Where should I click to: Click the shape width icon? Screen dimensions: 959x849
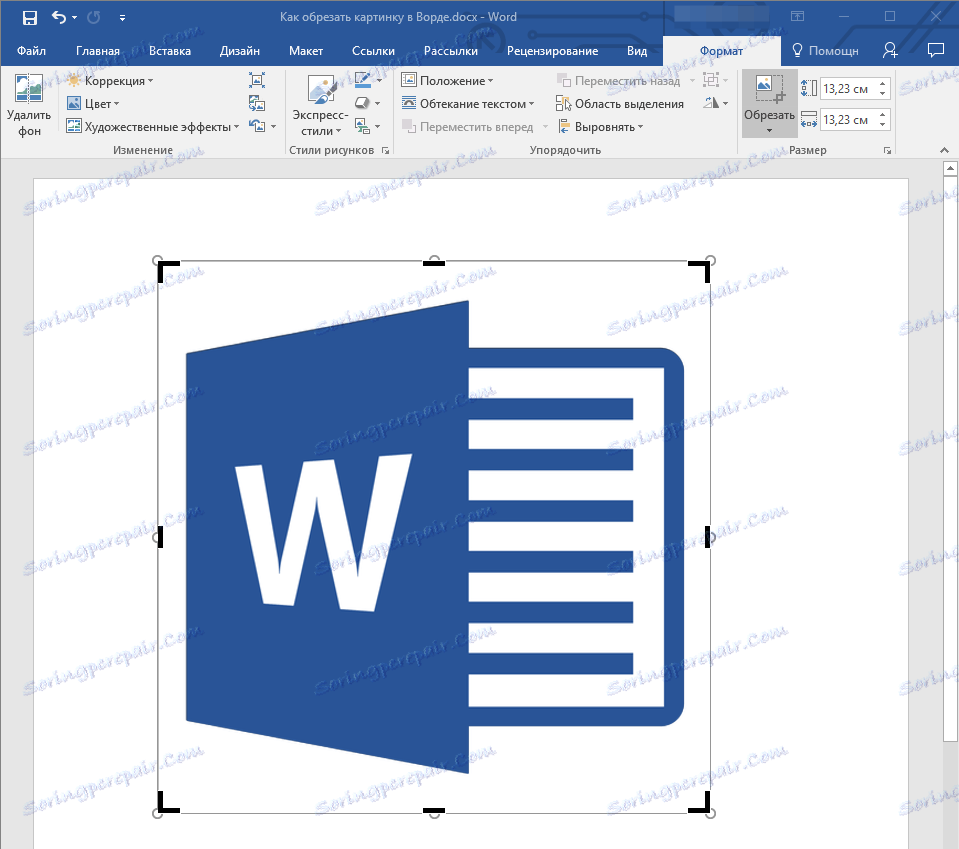tap(809, 119)
